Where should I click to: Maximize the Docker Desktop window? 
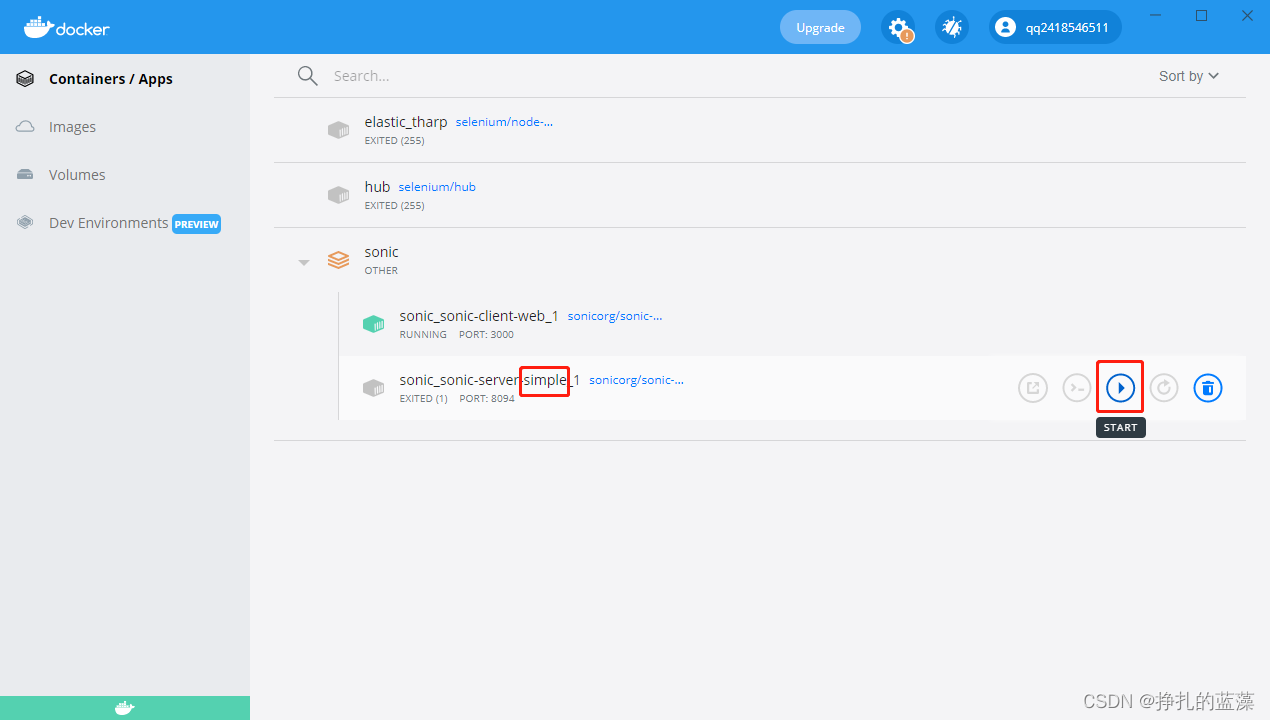click(x=1202, y=15)
